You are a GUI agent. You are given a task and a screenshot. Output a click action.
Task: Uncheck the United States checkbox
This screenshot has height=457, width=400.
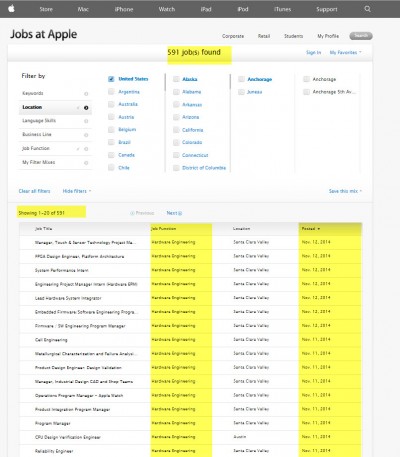coord(111,79)
